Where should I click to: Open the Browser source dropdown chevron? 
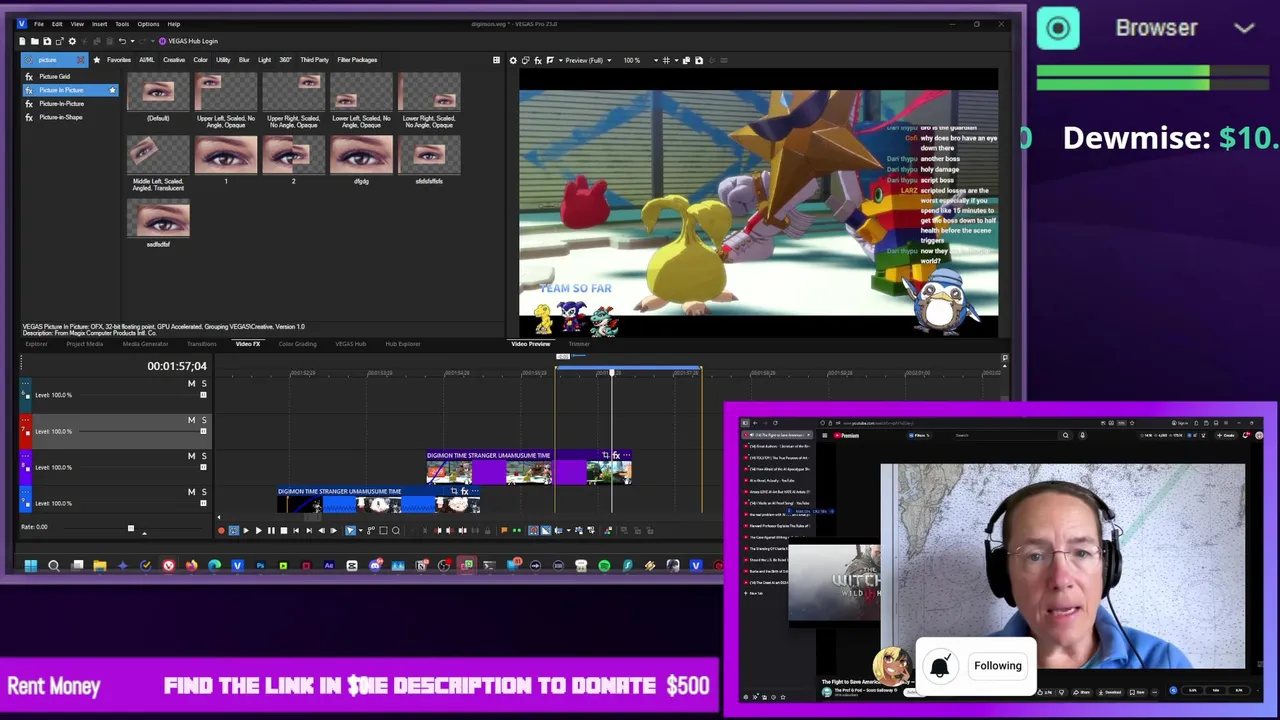[1245, 28]
